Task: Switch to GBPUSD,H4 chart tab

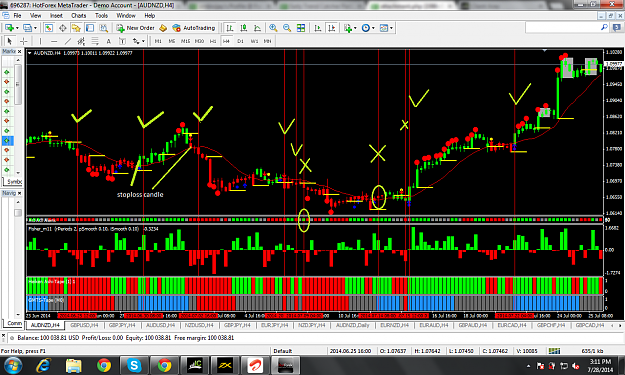Action: pos(84,325)
